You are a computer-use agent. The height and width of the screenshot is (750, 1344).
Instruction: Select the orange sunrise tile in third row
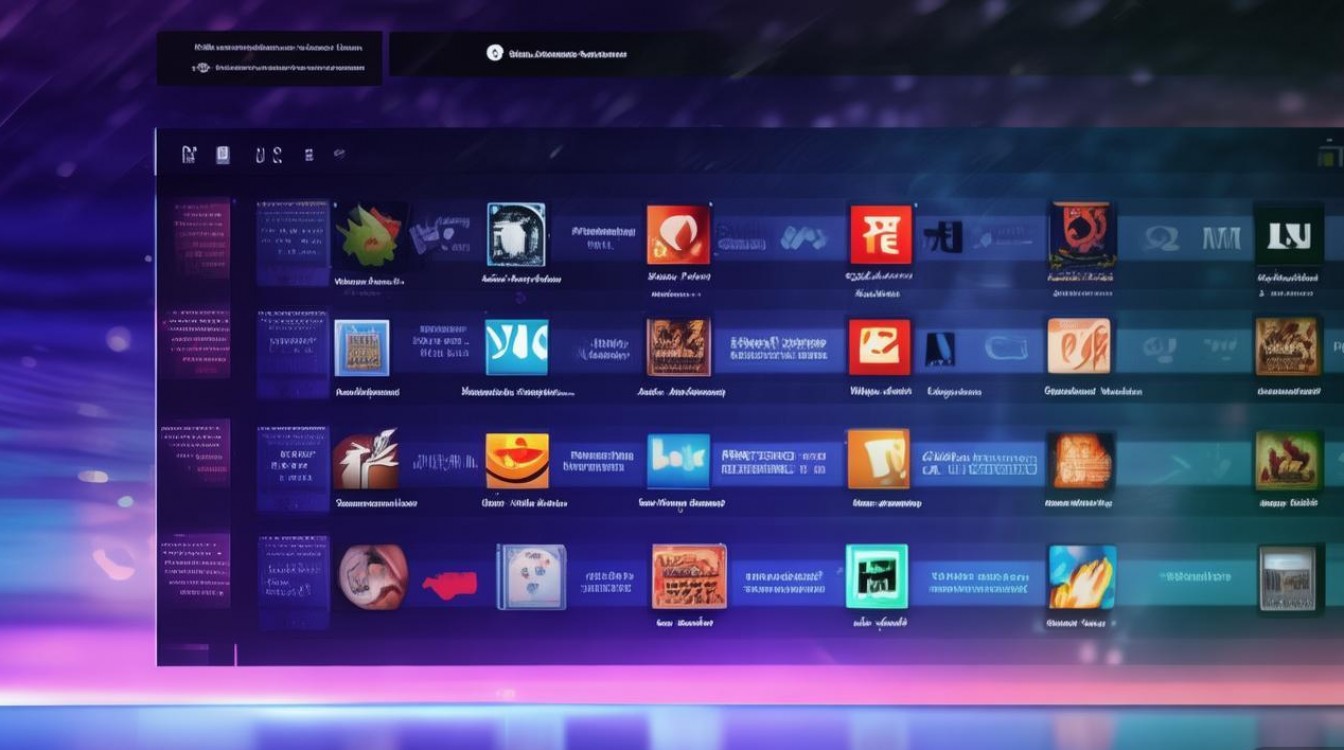[516, 462]
